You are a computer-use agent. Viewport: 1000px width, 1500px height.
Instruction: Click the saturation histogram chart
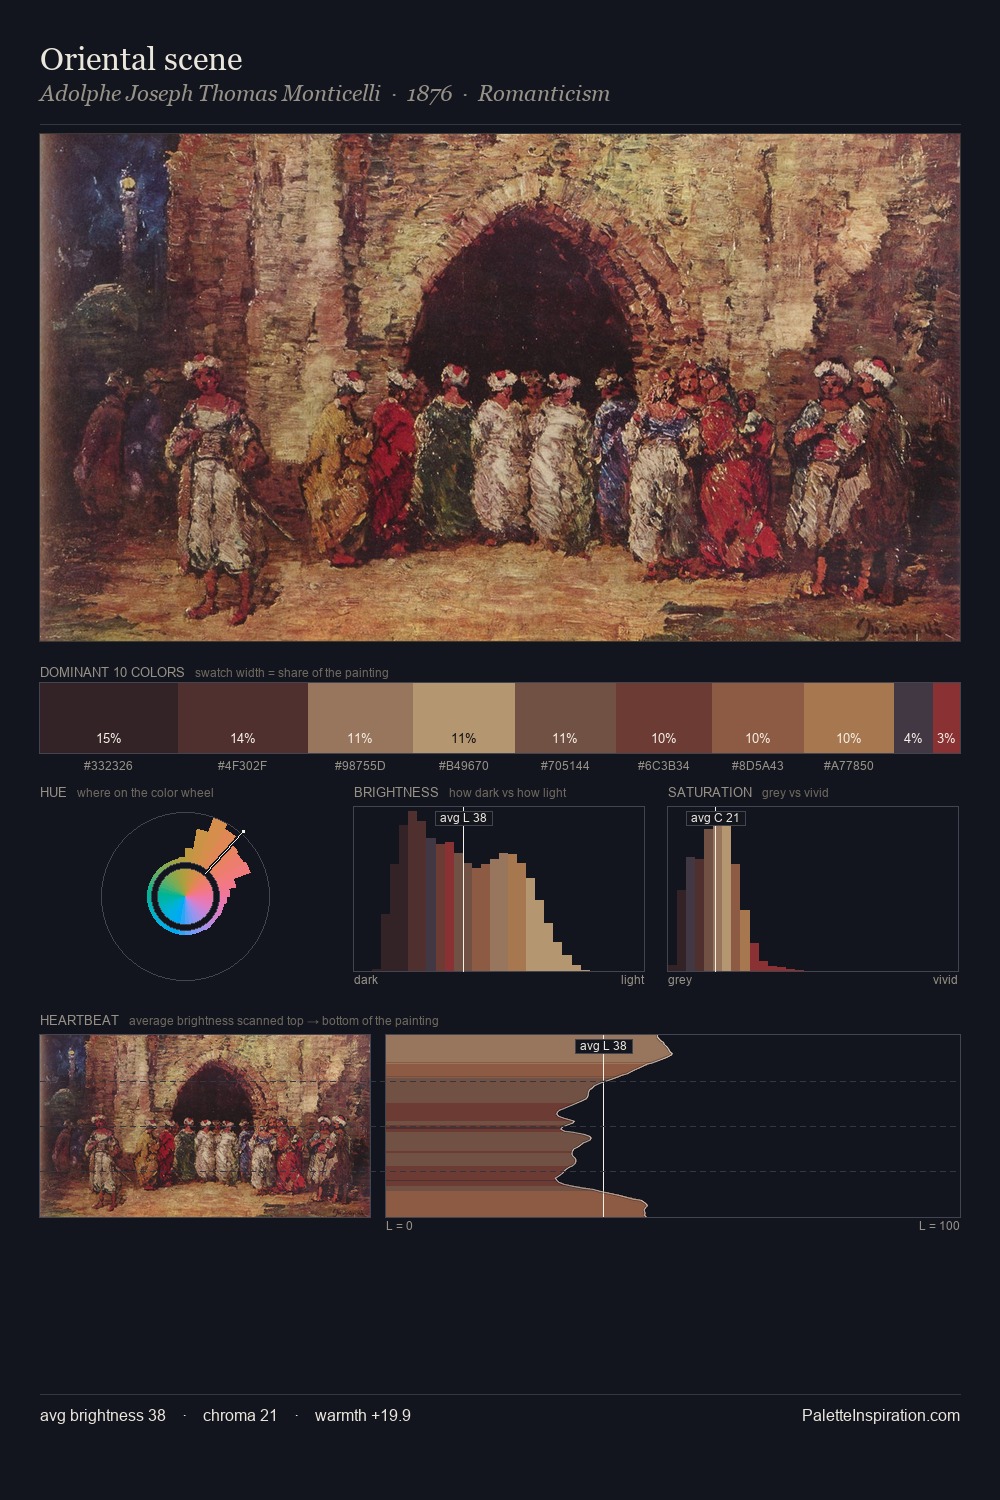coord(813,889)
